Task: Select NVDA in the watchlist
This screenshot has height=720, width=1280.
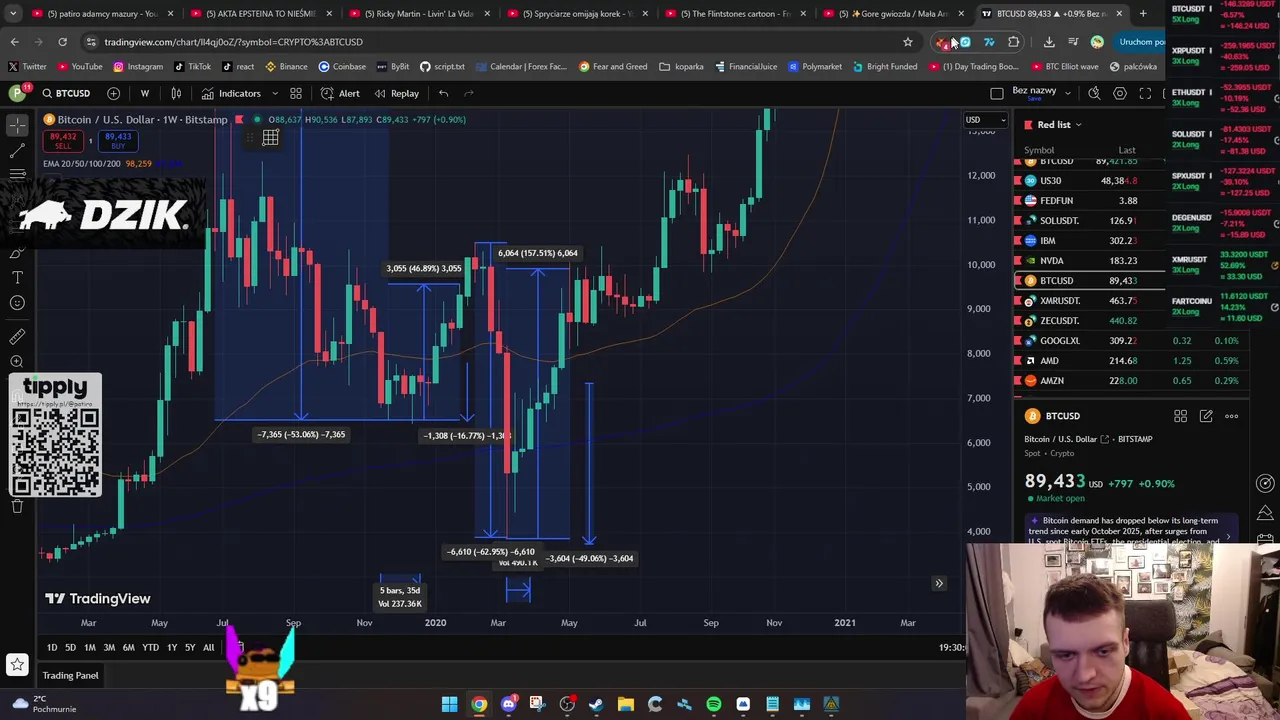Action: [1090, 261]
